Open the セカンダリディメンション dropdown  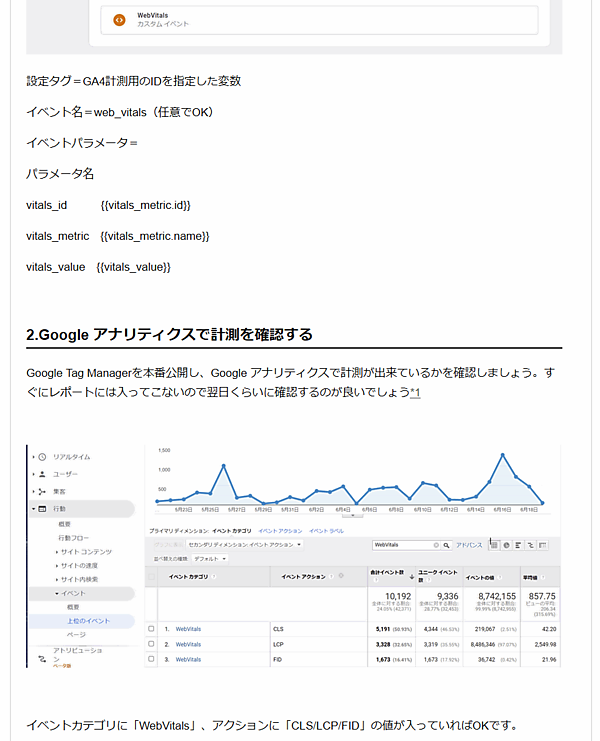point(245,545)
